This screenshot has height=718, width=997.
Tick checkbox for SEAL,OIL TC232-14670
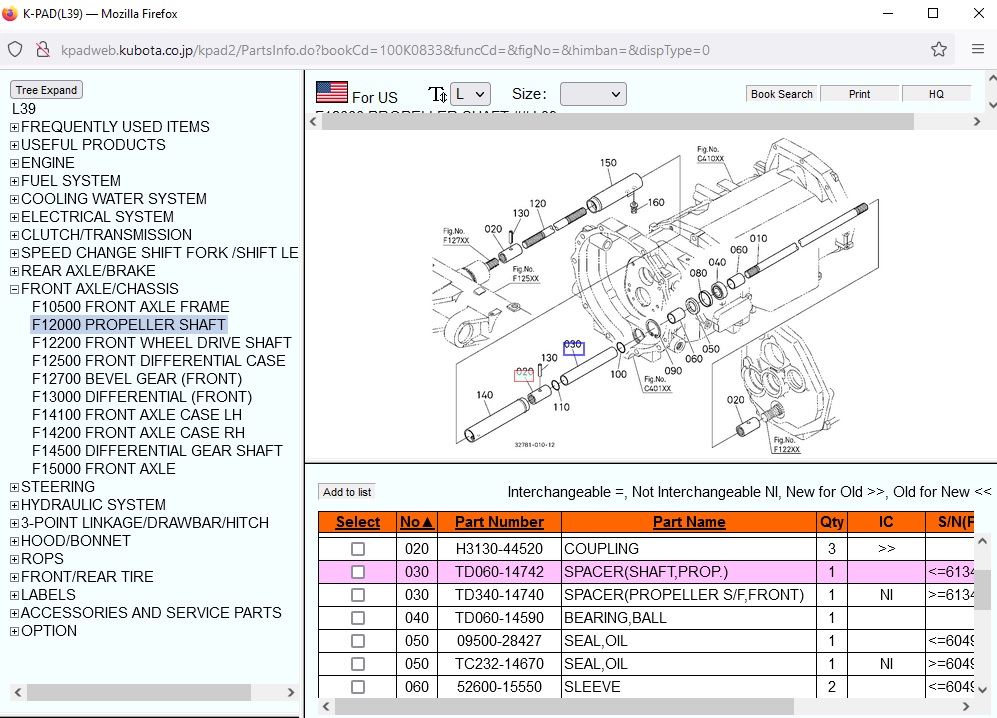[358, 664]
